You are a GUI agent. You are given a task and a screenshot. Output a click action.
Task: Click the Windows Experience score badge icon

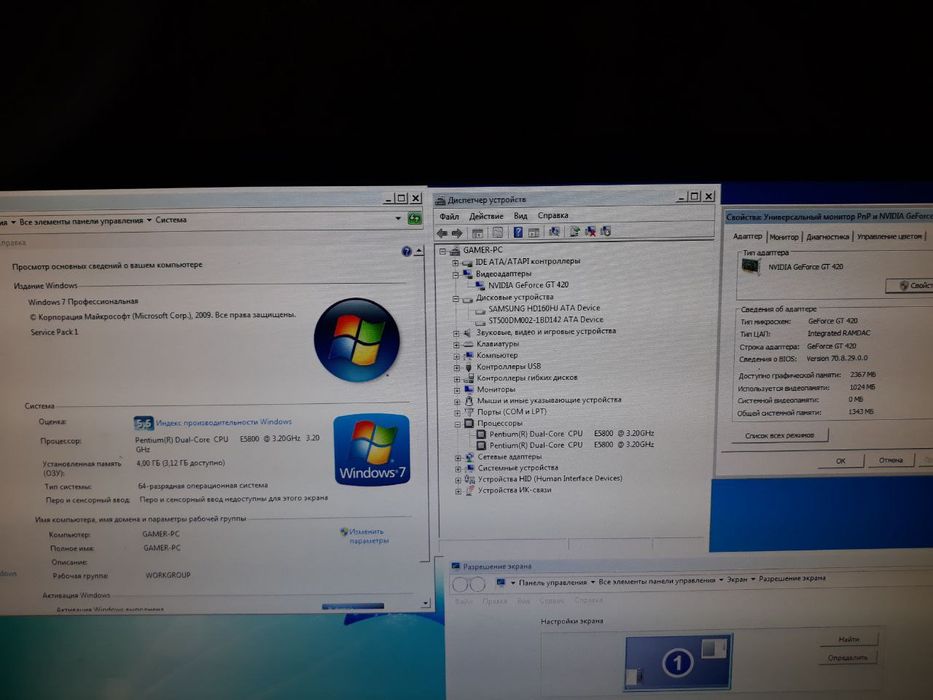point(143,423)
